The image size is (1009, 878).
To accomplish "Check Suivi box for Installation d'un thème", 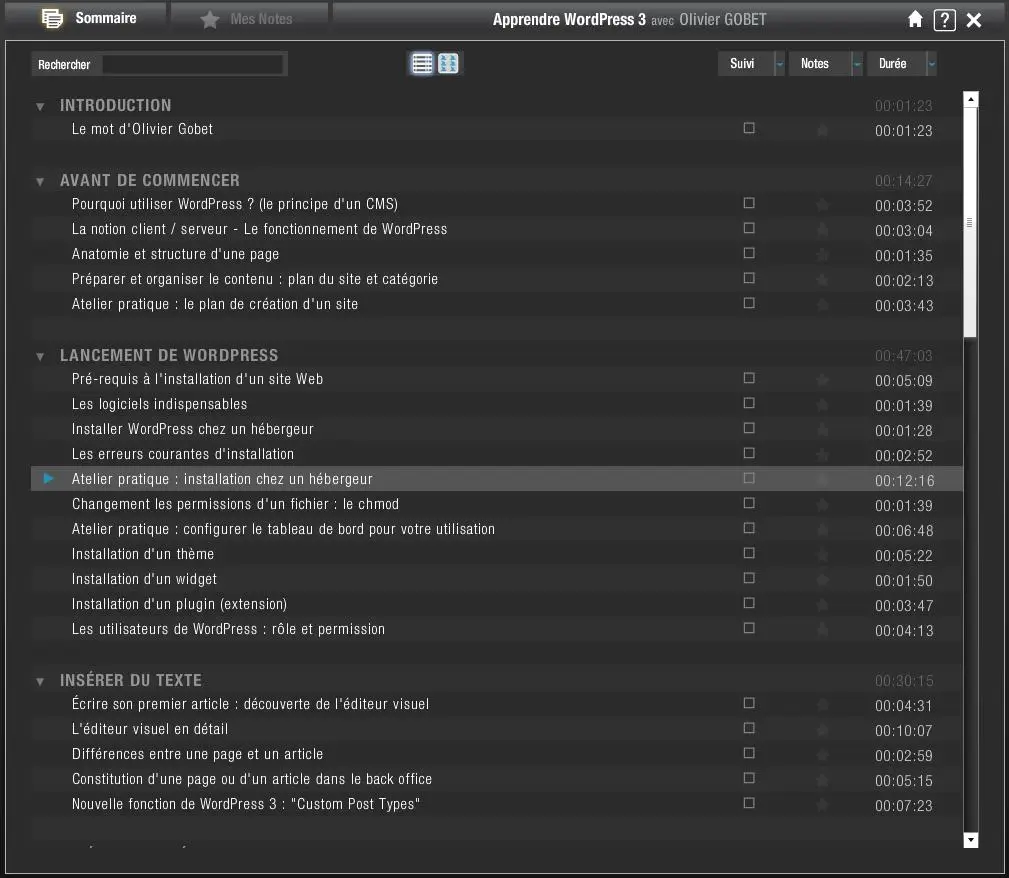I will [x=749, y=553].
